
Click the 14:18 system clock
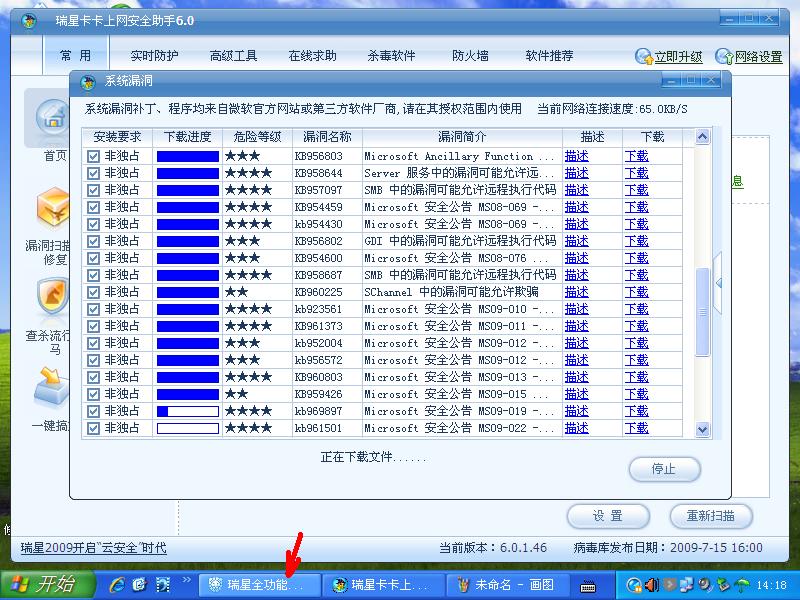click(771, 585)
